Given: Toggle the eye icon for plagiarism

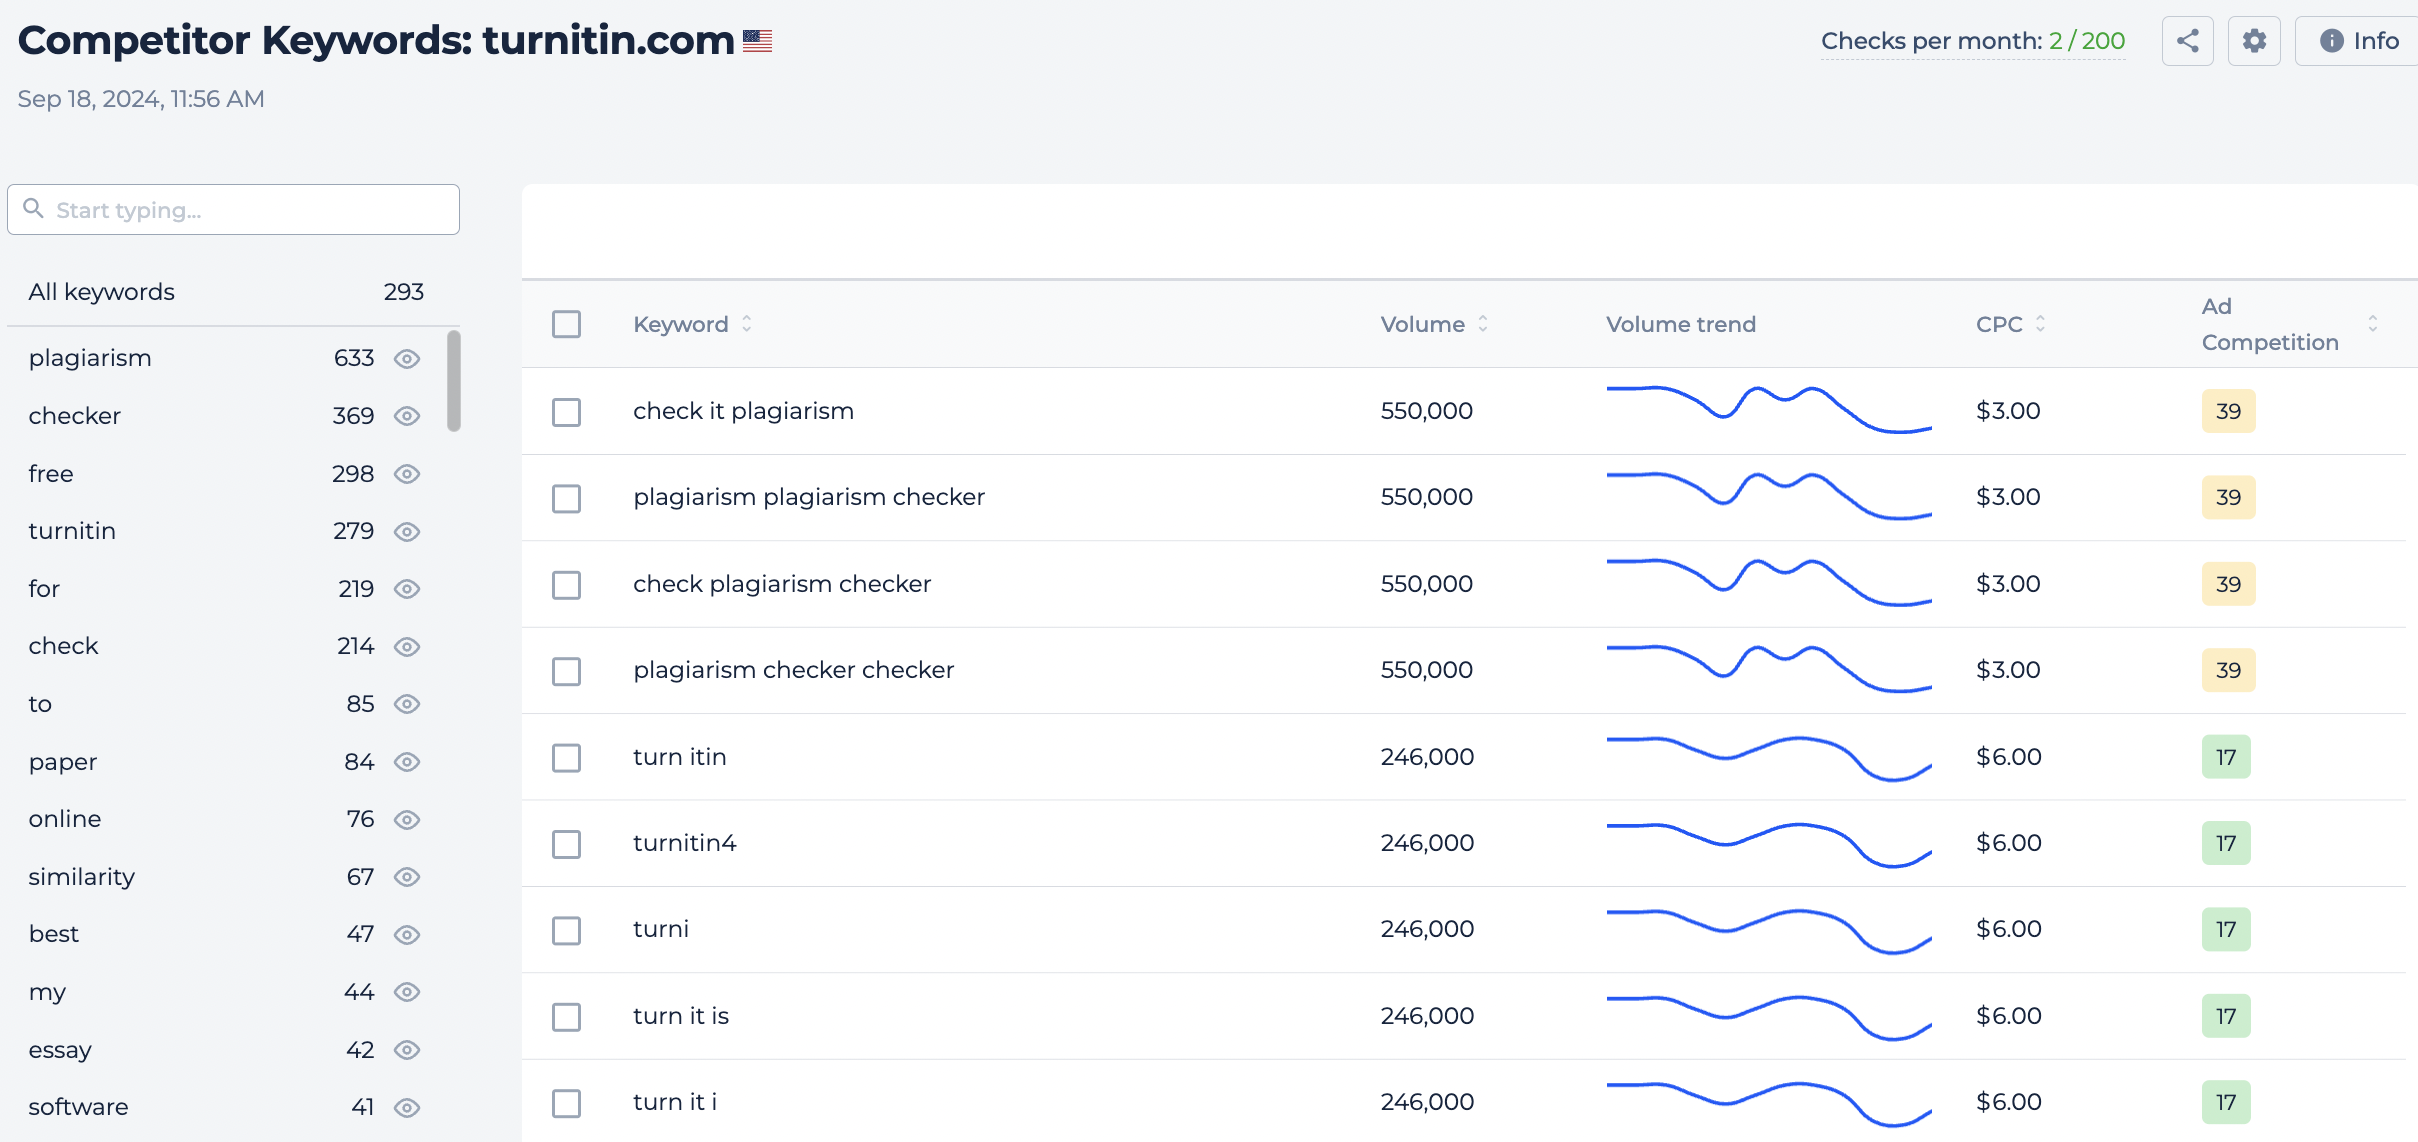Looking at the screenshot, I should [x=406, y=359].
